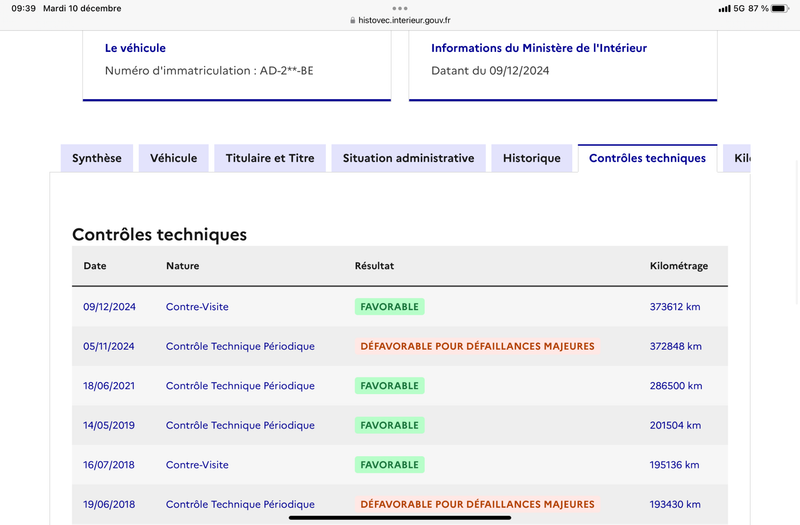Click the 372848 km mileage value

(x=676, y=346)
